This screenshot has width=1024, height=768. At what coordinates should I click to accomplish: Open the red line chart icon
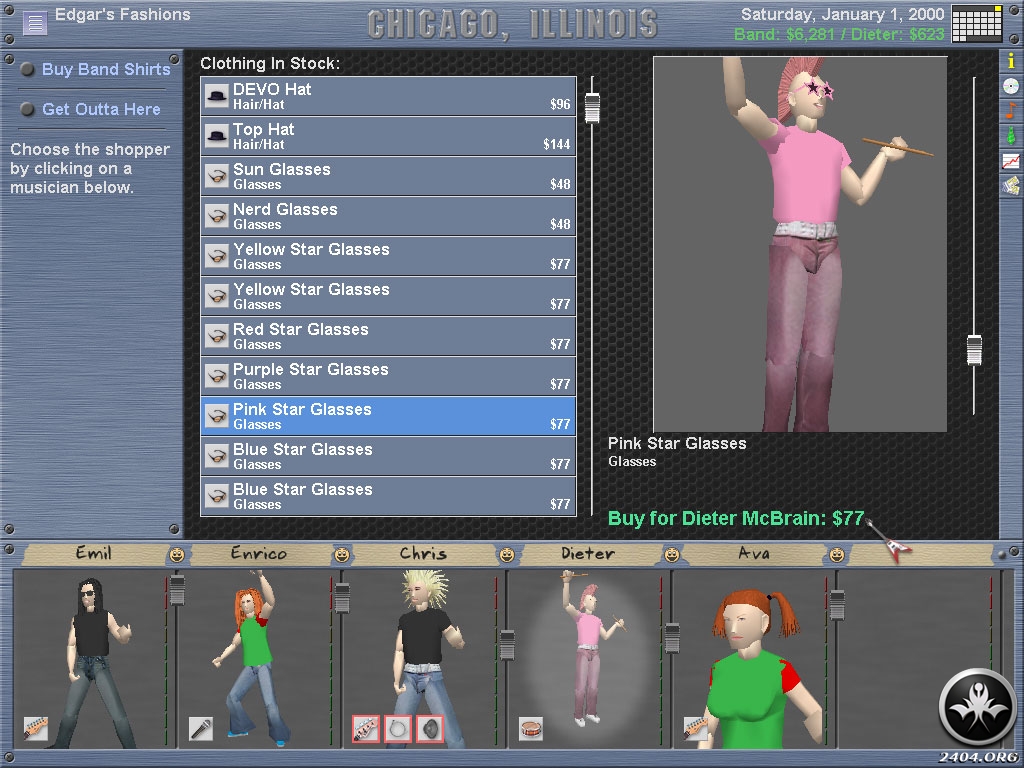click(1011, 160)
